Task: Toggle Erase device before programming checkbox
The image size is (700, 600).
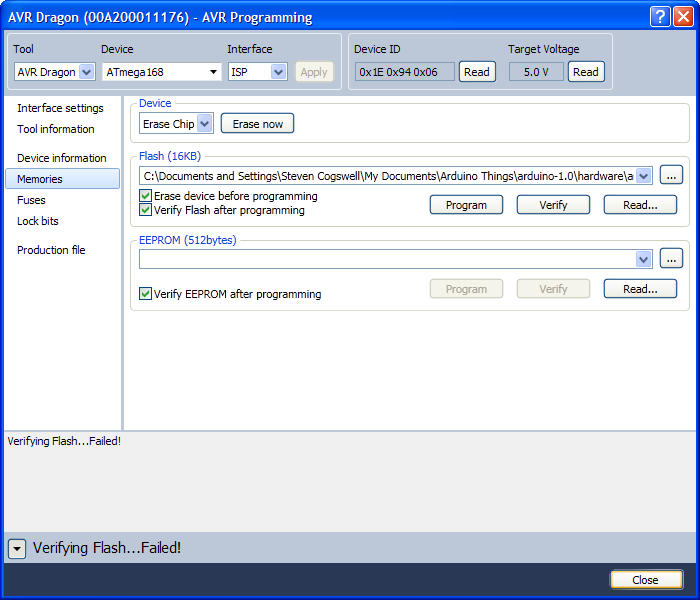Action: (146, 196)
